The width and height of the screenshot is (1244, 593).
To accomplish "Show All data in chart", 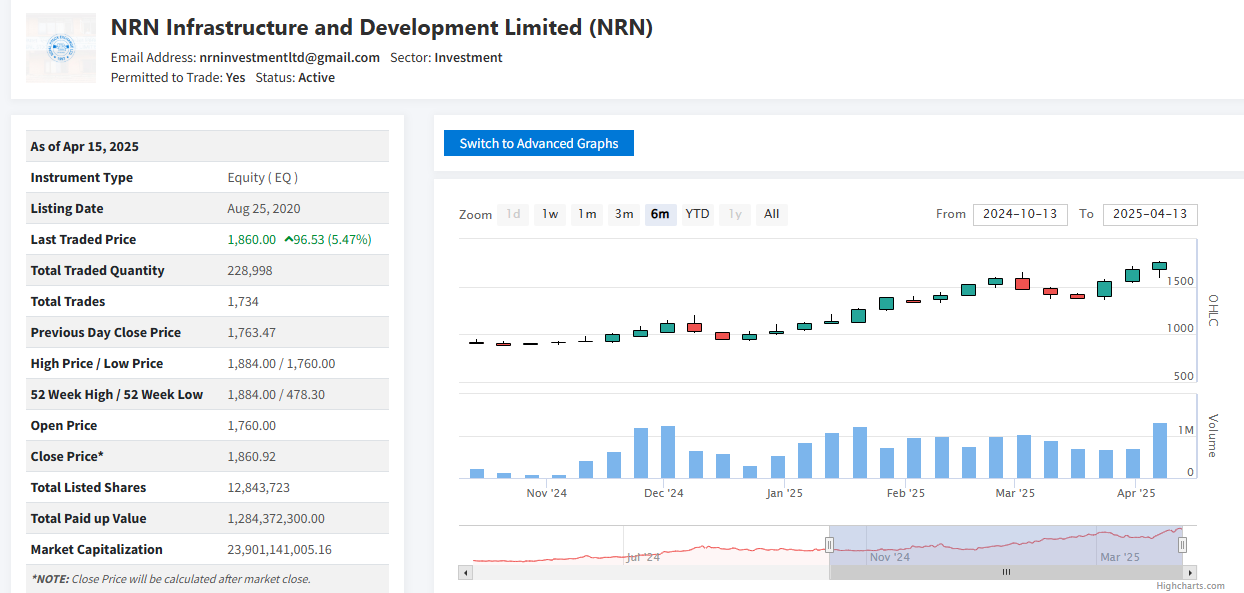I will (772, 214).
